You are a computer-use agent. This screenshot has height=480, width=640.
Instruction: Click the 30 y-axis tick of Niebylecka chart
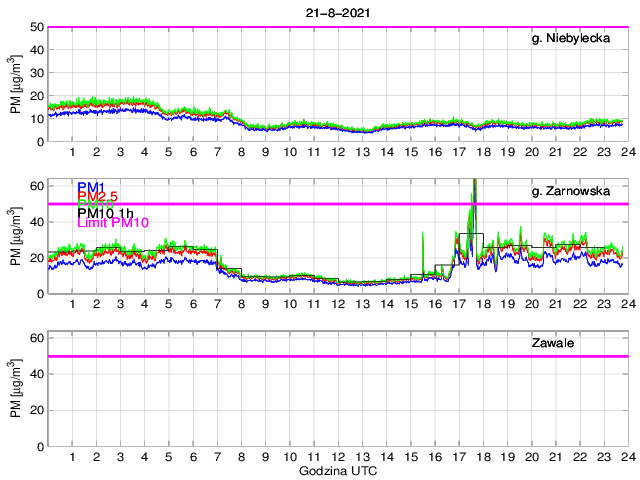tap(37, 73)
